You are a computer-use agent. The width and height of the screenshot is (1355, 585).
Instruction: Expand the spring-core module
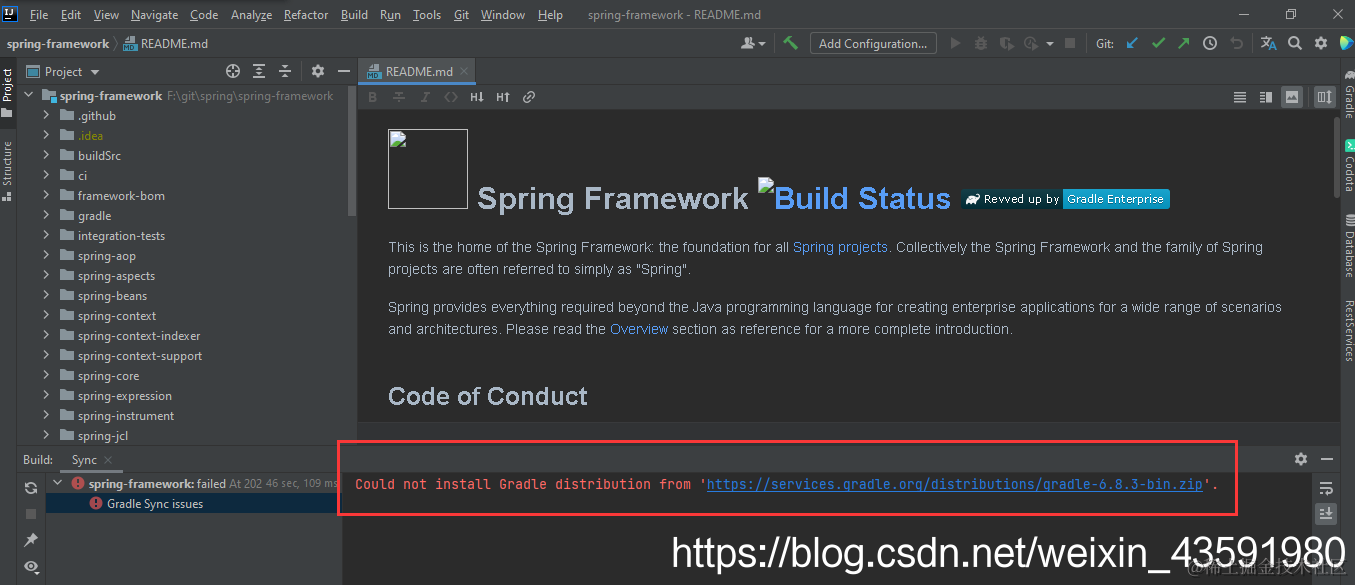[x=46, y=376]
